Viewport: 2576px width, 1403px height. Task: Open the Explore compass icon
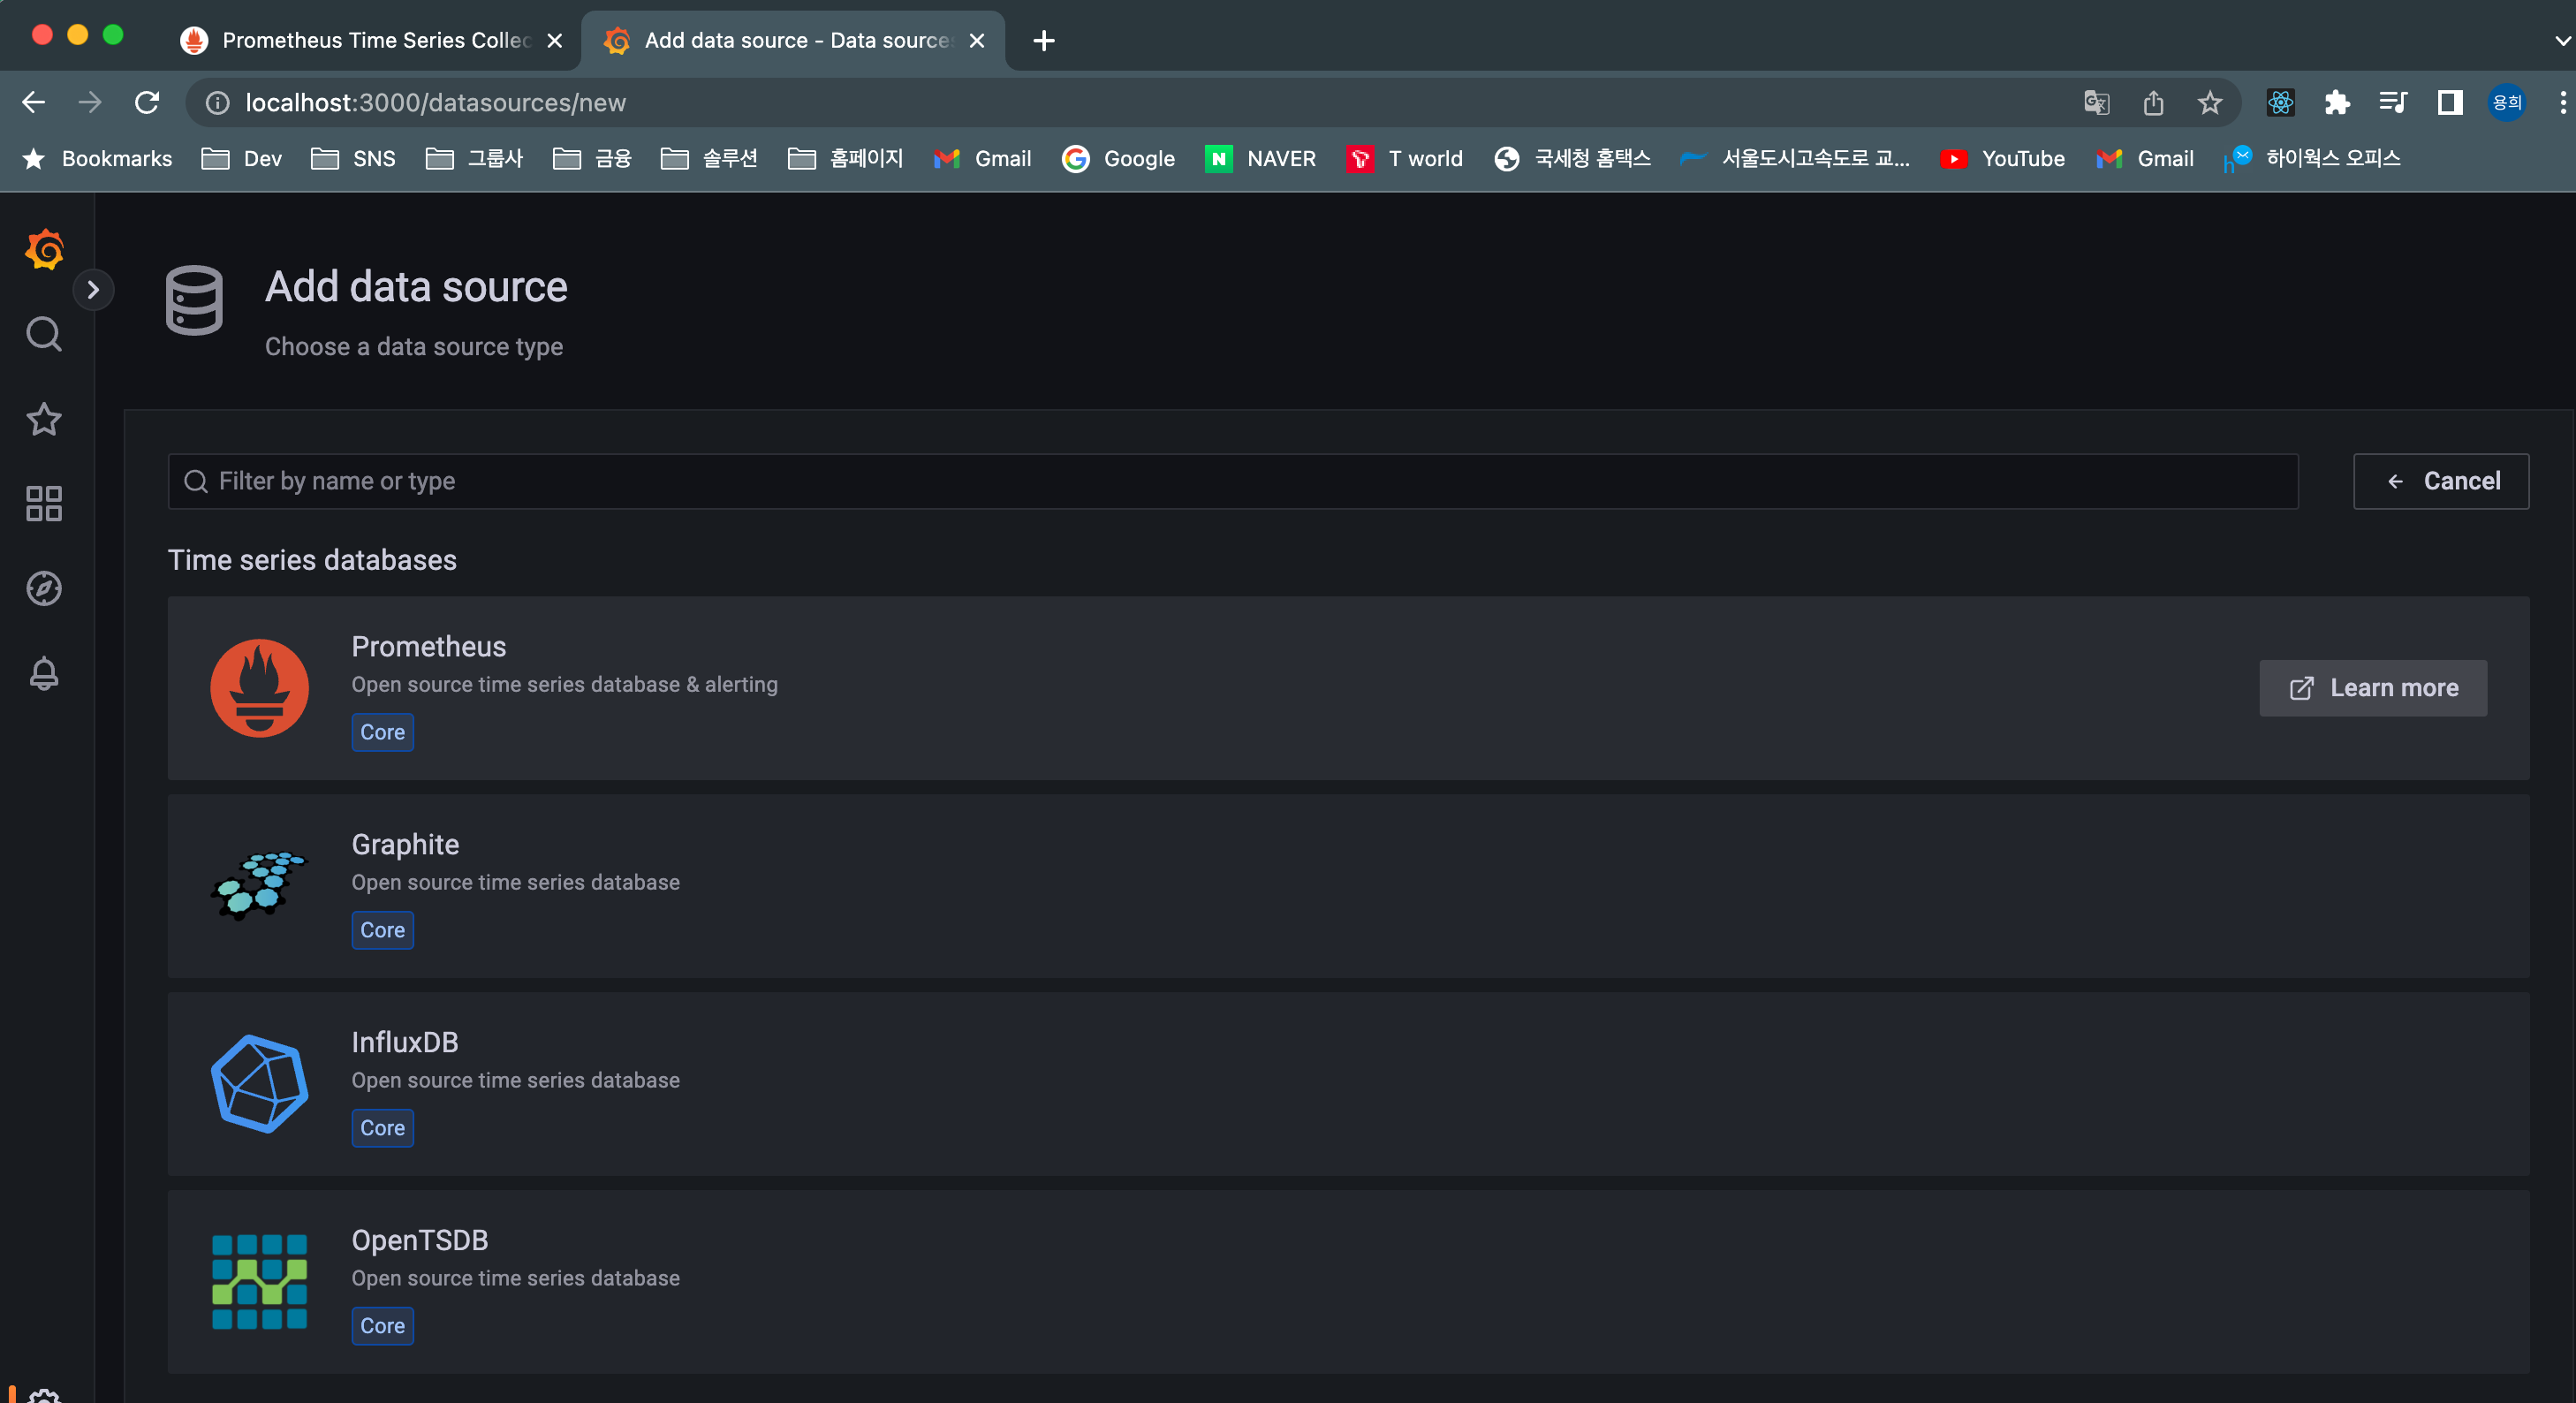click(x=44, y=589)
